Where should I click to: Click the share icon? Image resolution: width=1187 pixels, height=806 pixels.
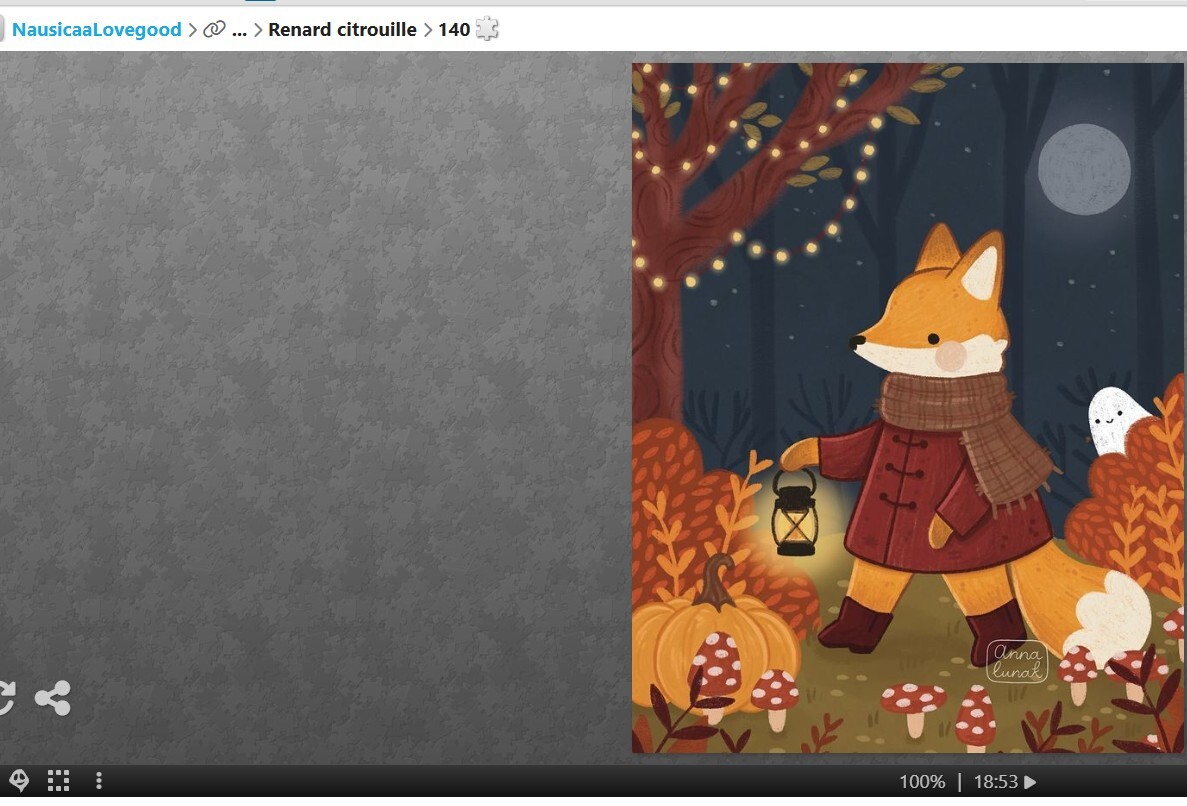click(53, 698)
